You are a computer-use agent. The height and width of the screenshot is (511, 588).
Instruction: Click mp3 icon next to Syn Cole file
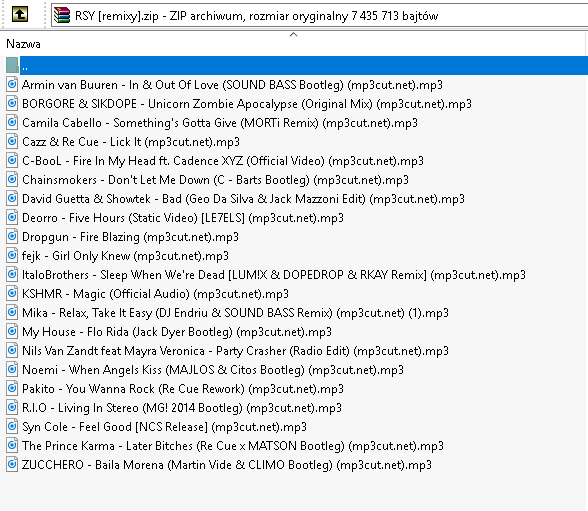click(x=12, y=427)
